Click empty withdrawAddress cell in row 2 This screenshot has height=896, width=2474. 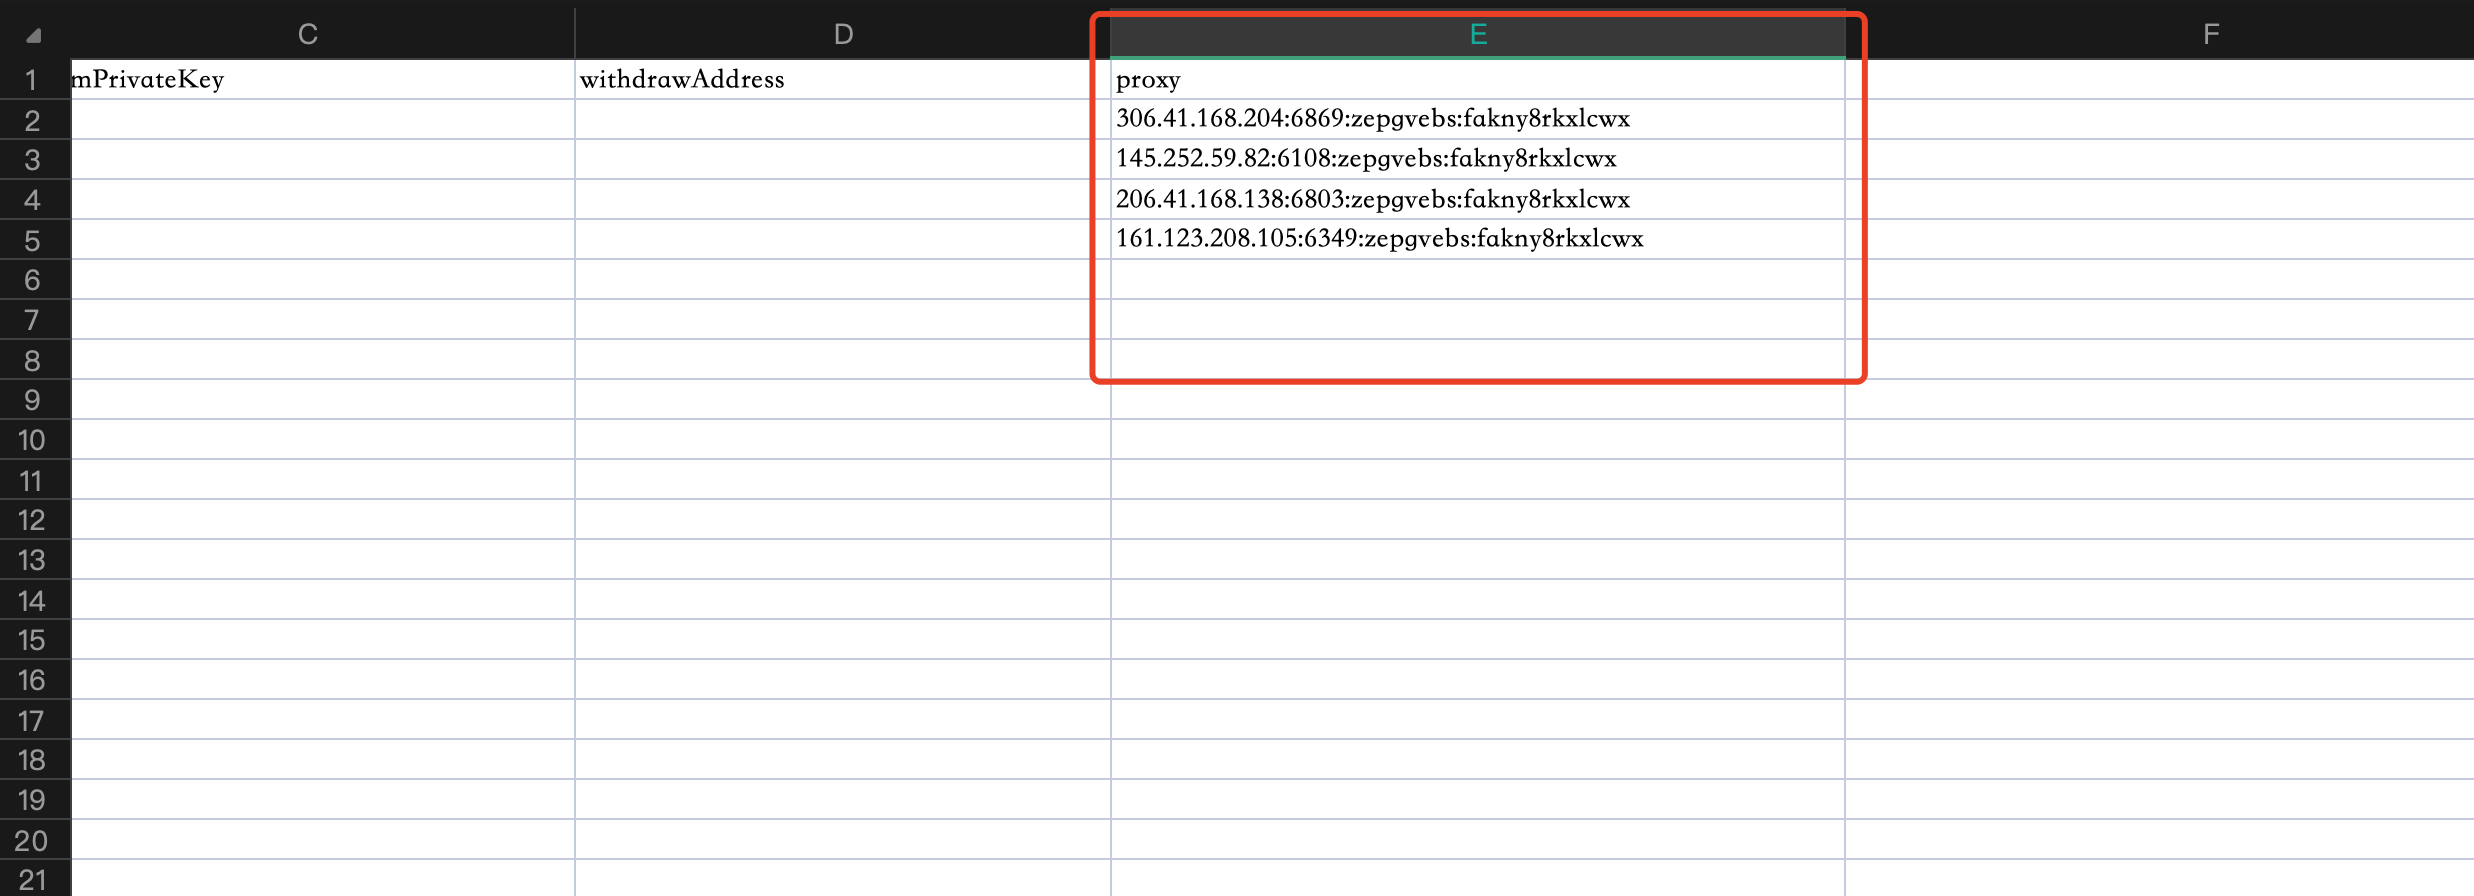tap(842, 119)
